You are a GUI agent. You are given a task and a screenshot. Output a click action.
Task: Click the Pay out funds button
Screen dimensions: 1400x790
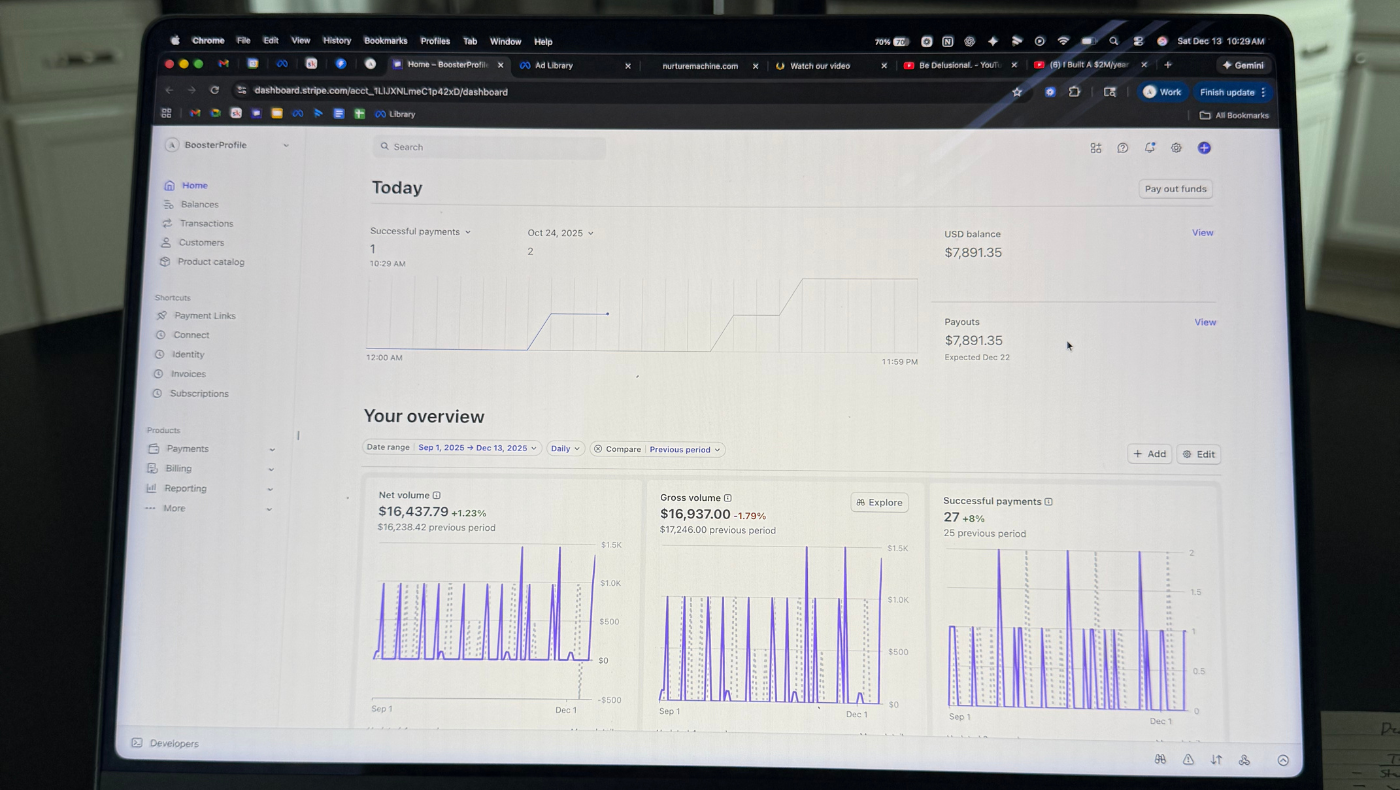click(1175, 189)
